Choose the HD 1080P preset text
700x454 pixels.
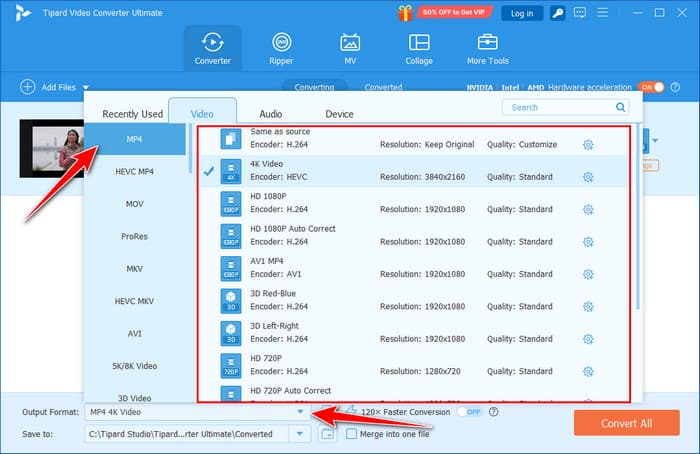(x=268, y=196)
